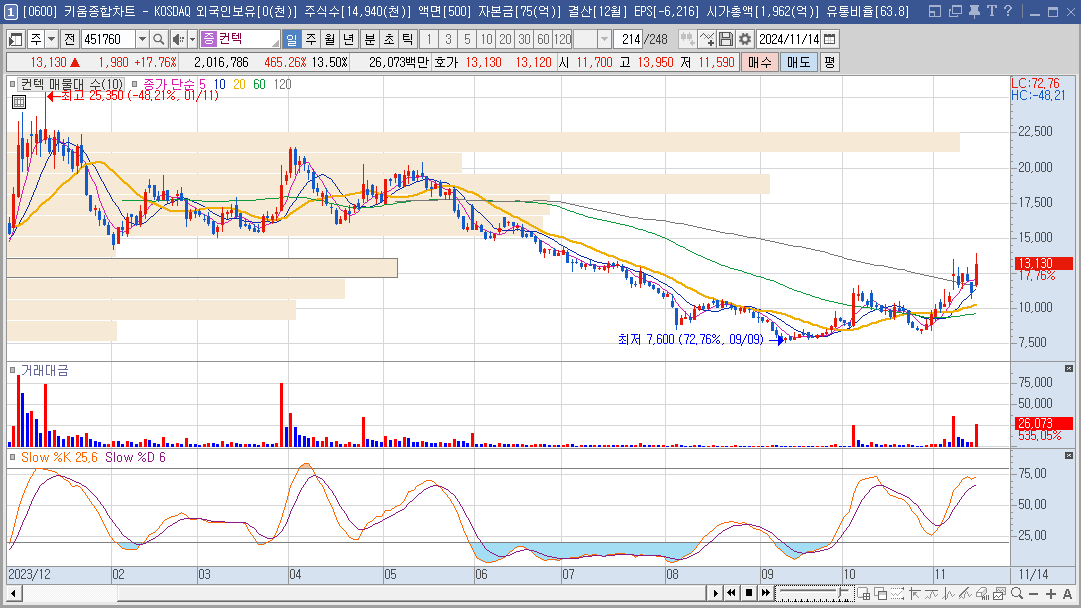Expand the 주 dropdown arrow at toolbar left

click(51, 39)
